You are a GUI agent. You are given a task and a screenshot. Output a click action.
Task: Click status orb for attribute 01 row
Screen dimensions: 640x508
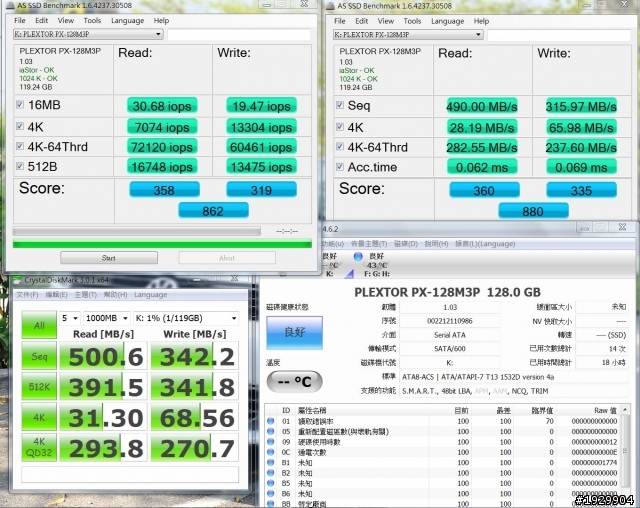coord(270,421)
